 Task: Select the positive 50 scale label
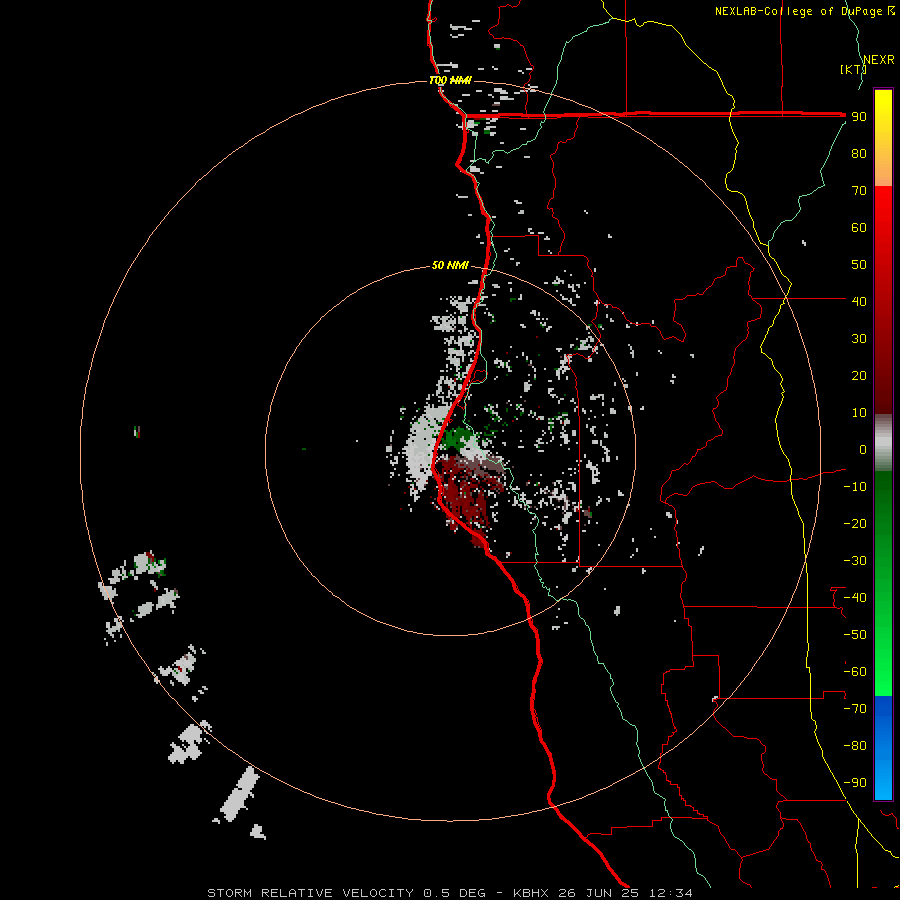[859, 265]
